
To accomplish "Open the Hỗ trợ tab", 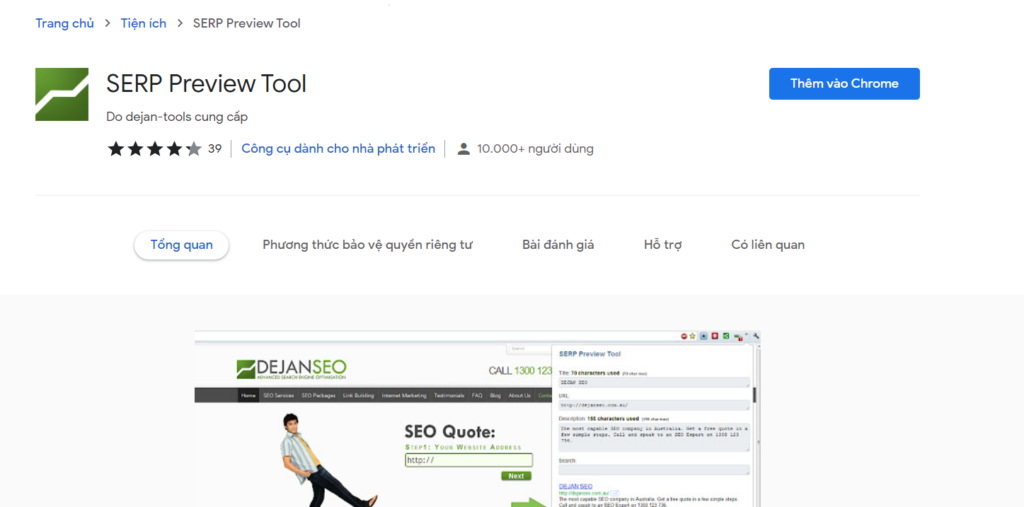I will coord(663,245).
